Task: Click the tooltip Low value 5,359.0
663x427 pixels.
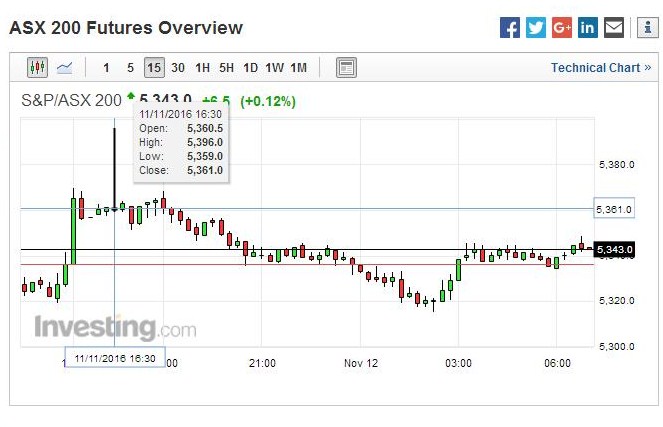Action: tap(205, 156)
